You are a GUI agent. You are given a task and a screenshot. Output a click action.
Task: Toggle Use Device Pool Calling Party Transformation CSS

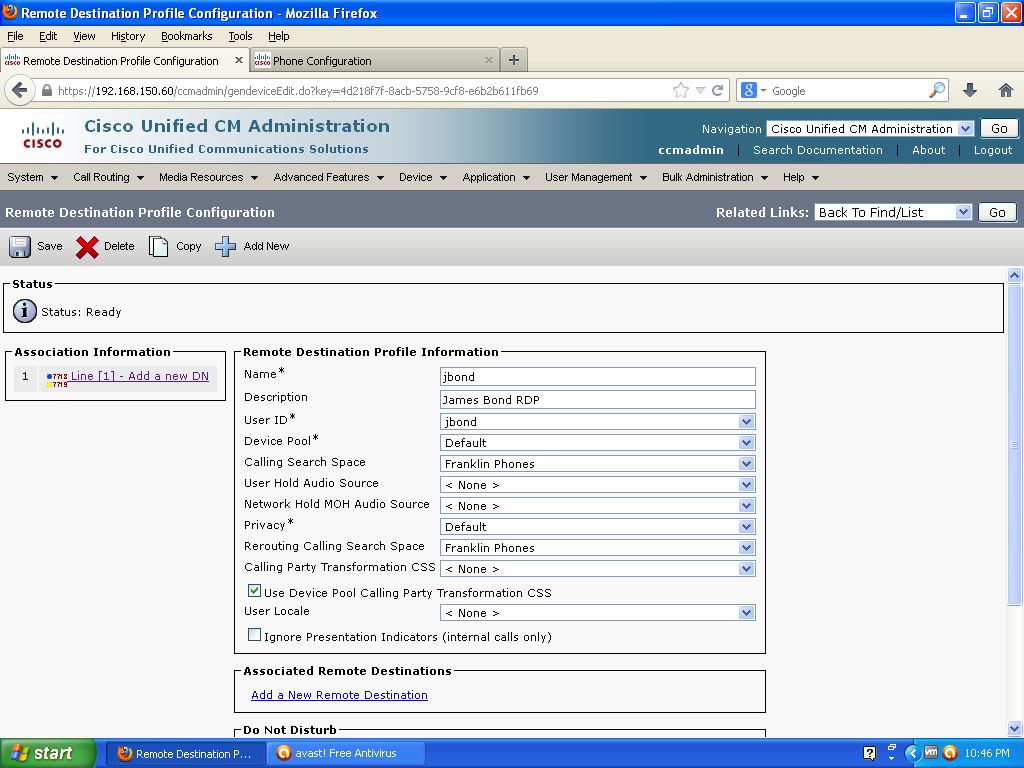(255, 591)
